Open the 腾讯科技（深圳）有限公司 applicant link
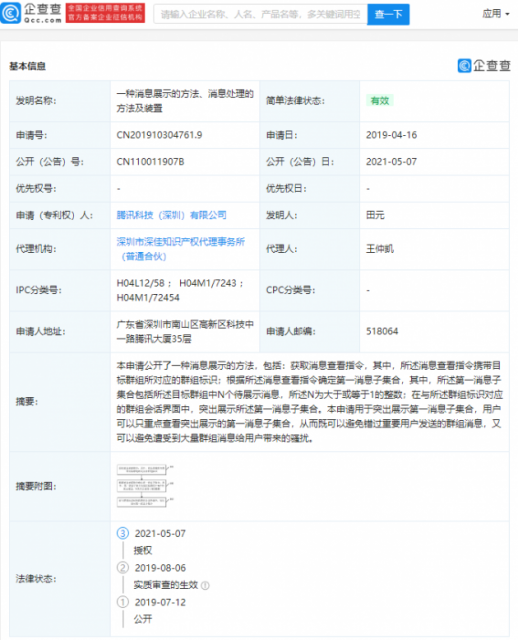The width and height of the screenshot is (518, 640). pos(171,215)
